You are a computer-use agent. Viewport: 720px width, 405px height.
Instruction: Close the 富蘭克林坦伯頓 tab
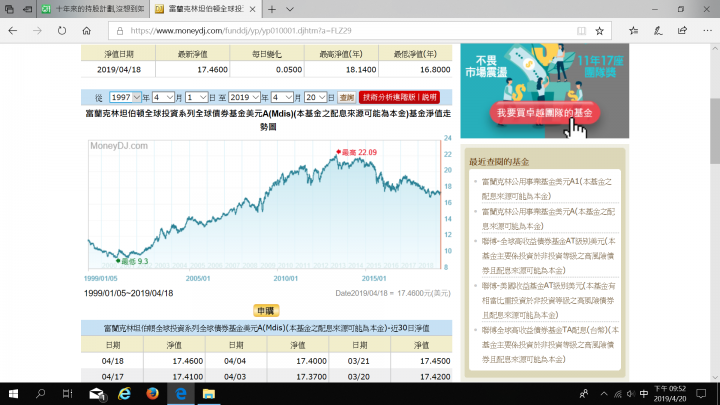coord(253,9)
